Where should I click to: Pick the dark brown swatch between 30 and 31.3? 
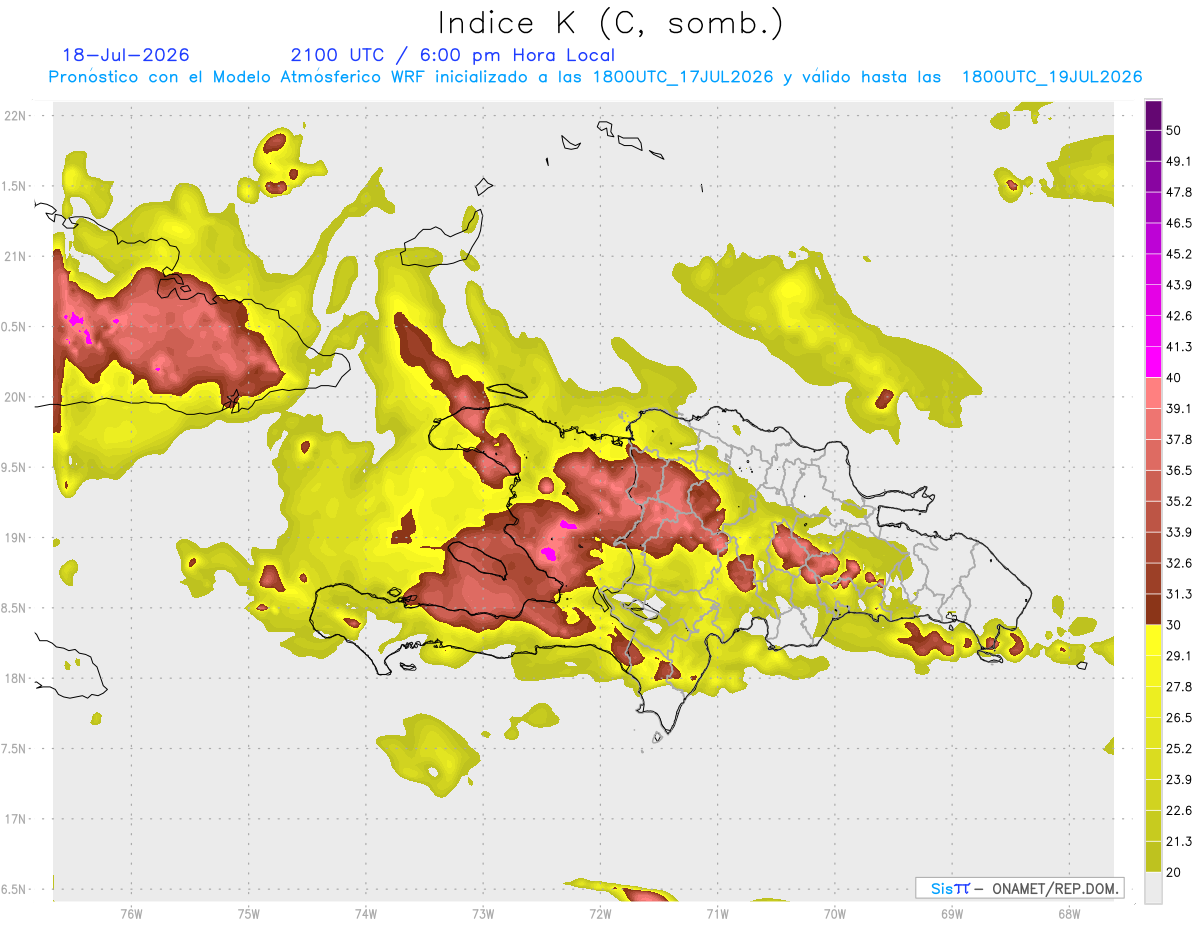1153,609
